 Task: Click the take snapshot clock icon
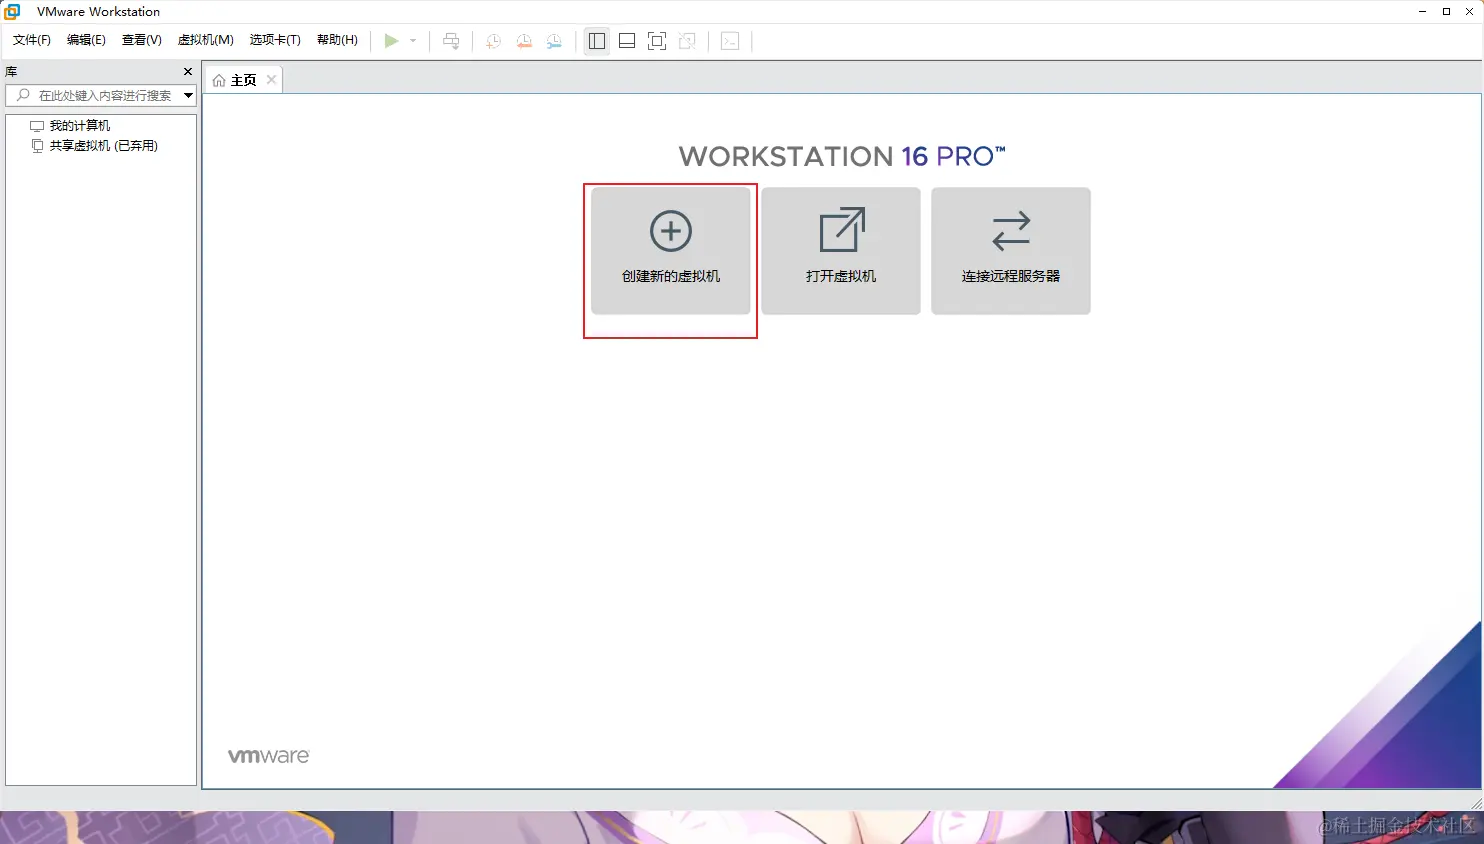tap(493, 41)
